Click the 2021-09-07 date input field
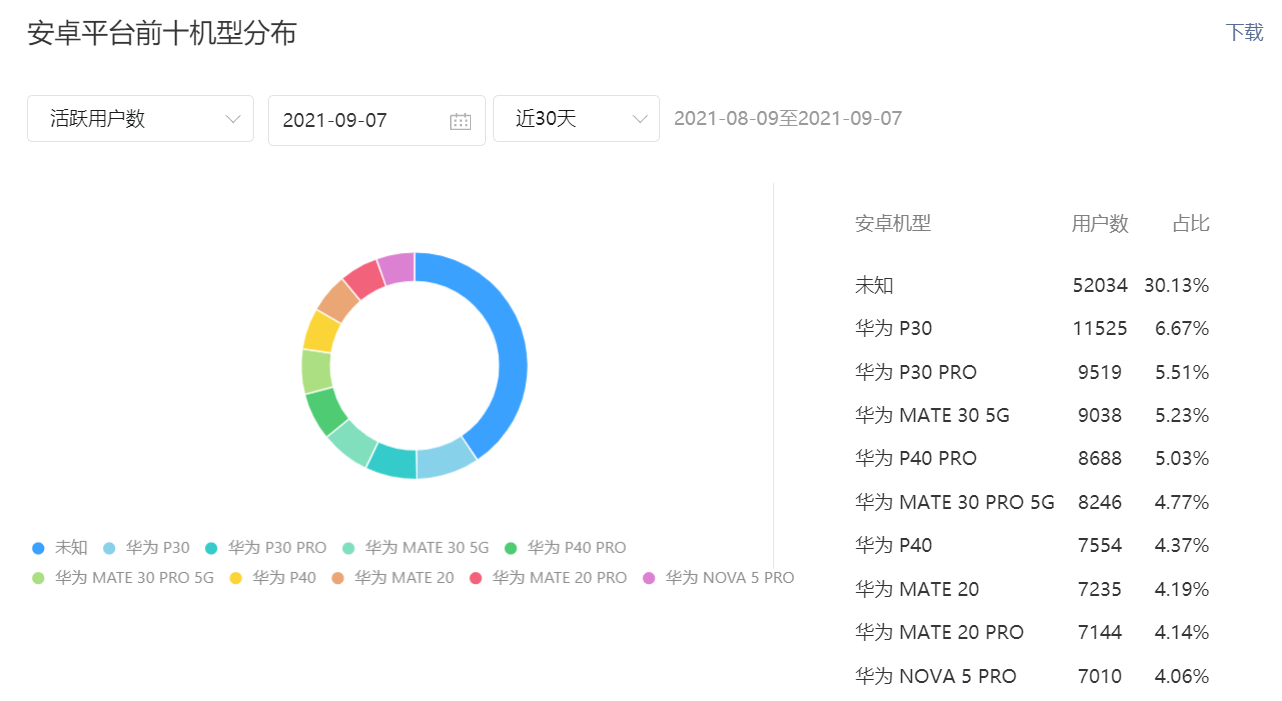Image resolution: width=1282 pixels, height=701 pixels. point(377,120)
